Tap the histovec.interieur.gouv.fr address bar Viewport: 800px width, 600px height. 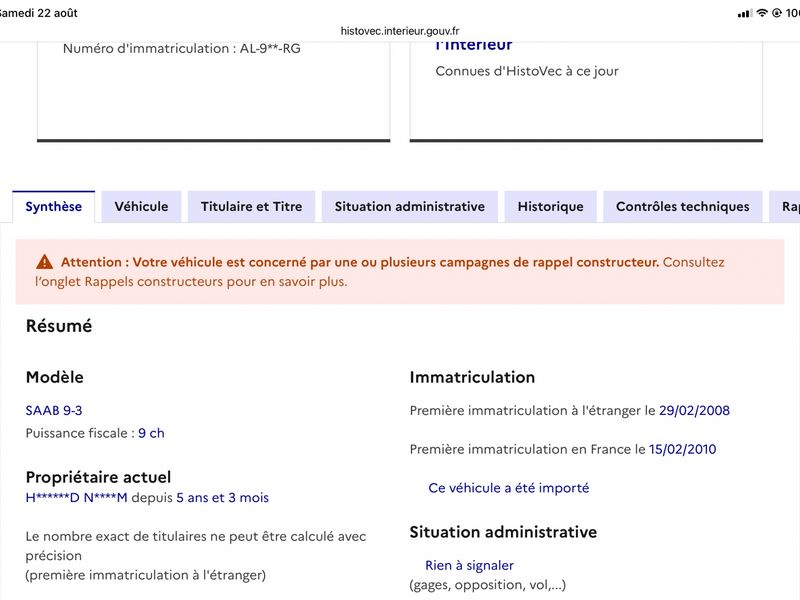[400, 31]
